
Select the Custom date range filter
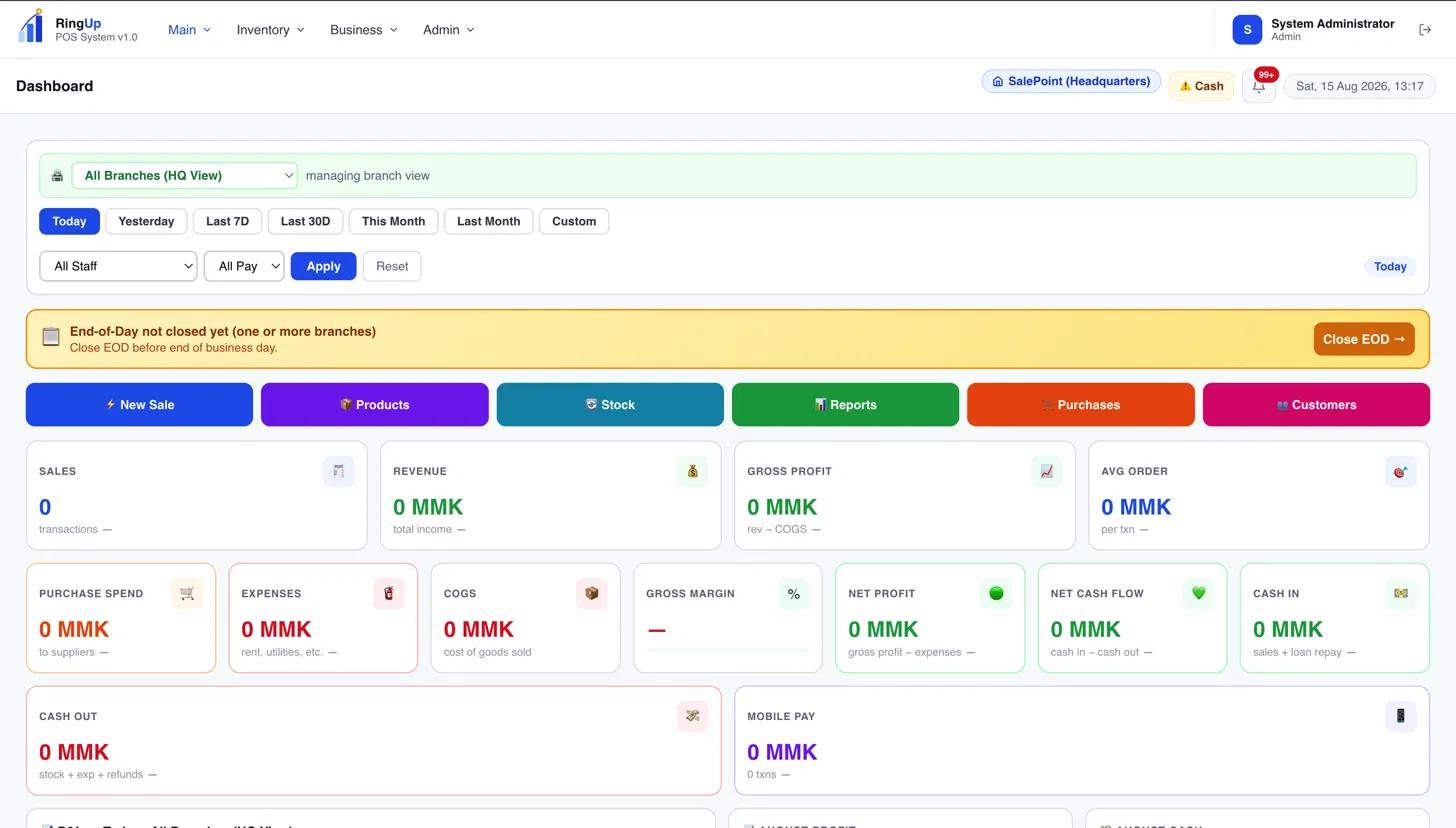(x=574, y=221)
